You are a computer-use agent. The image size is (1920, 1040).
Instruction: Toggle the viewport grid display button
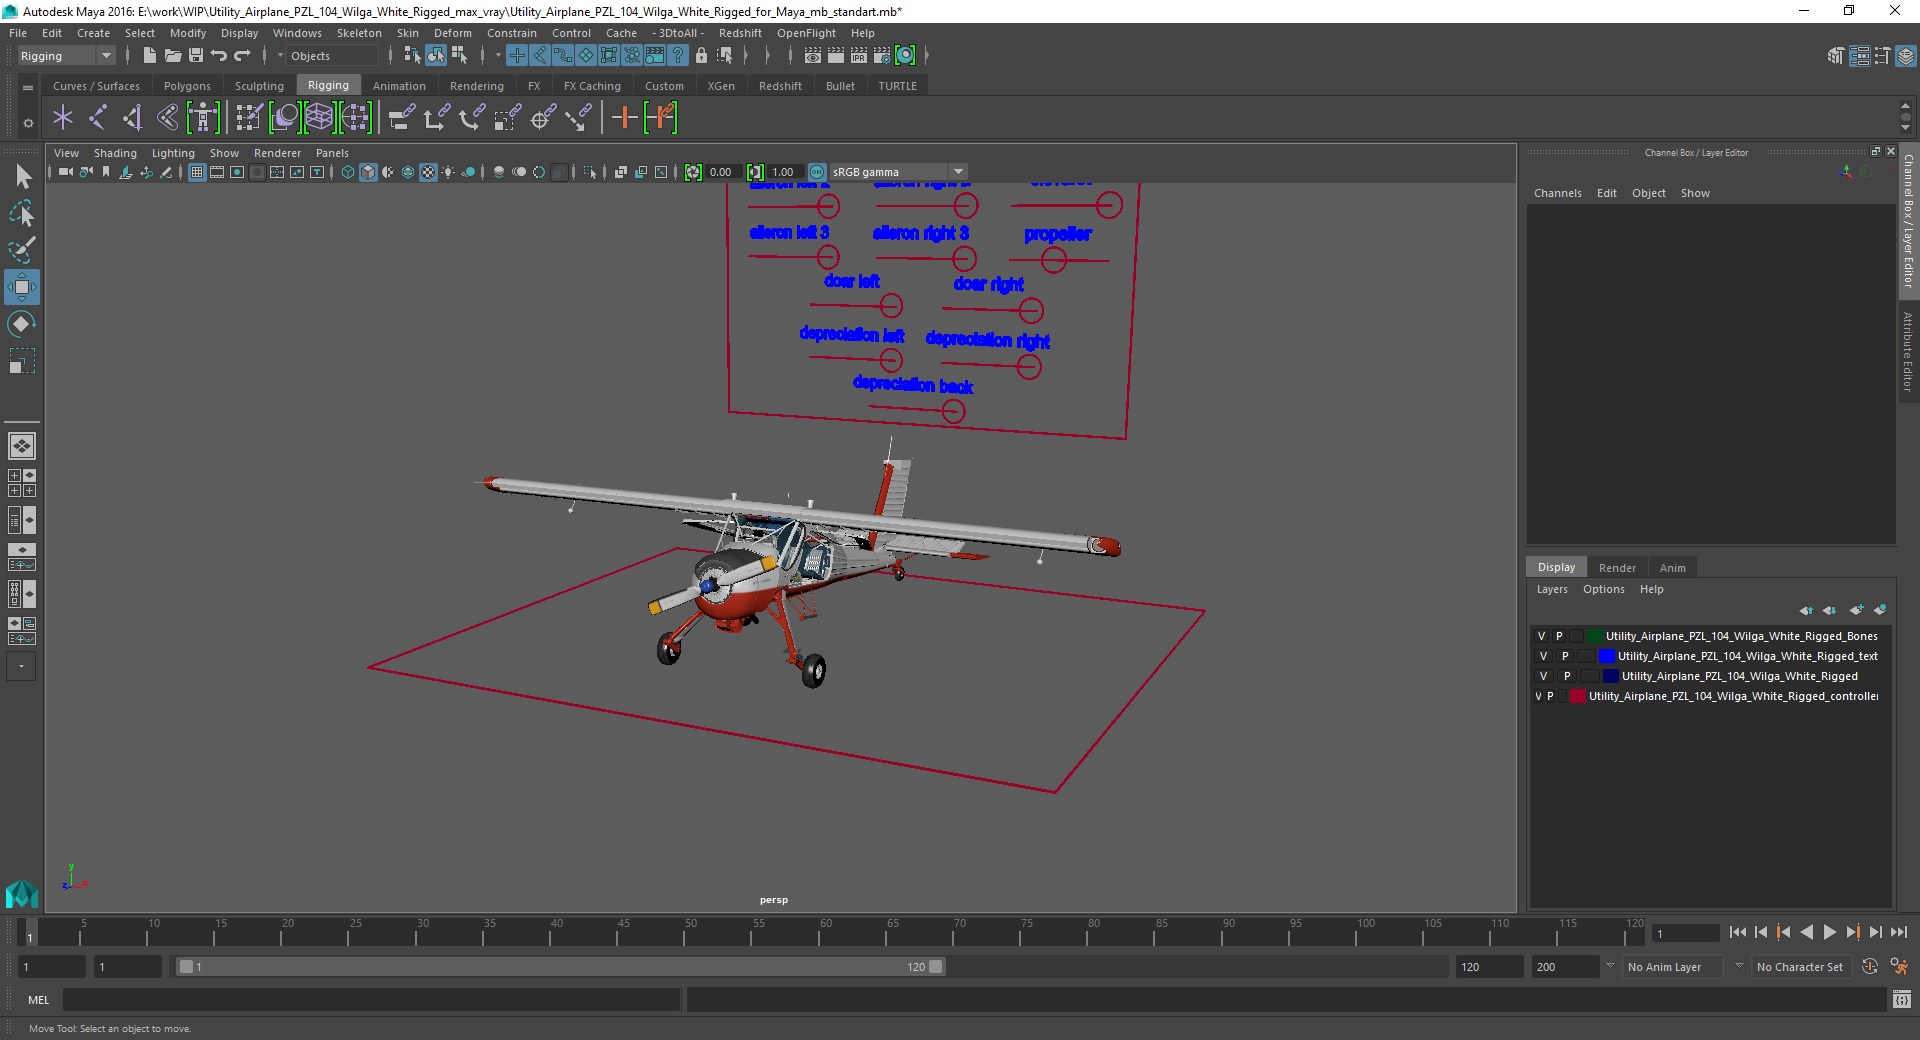pos(197,172)
